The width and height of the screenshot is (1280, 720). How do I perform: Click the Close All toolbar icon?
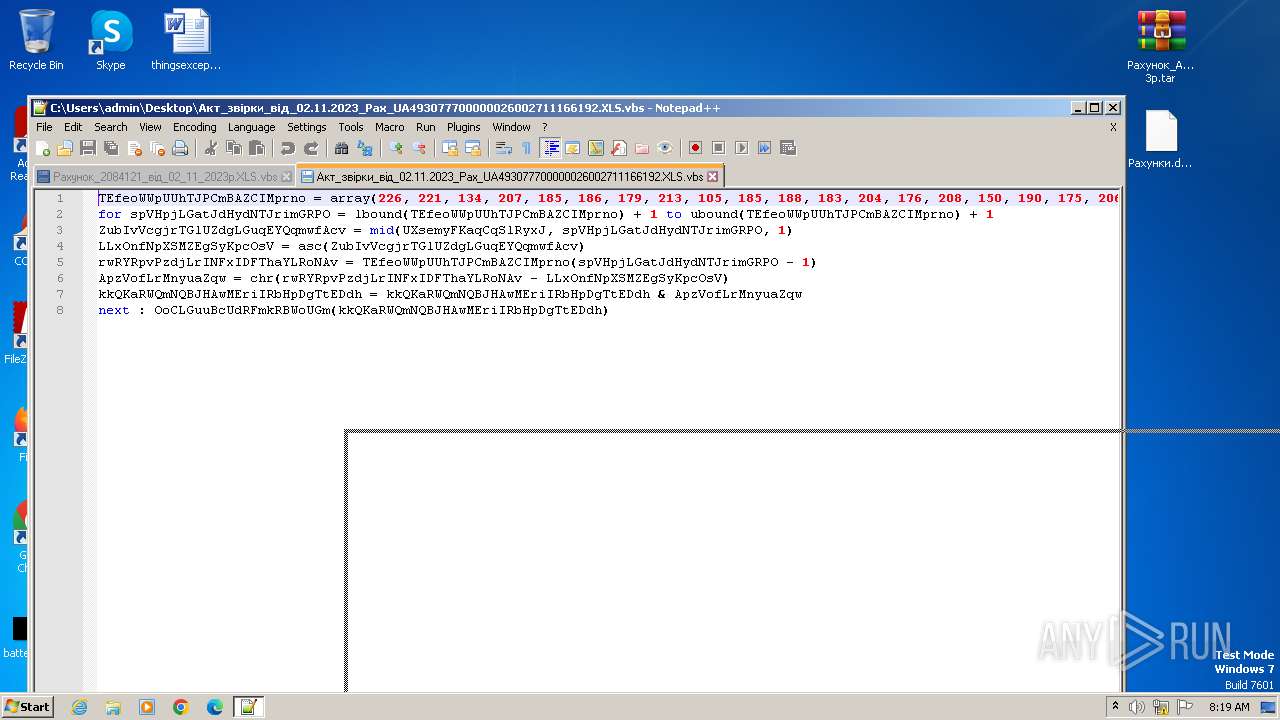157,148
